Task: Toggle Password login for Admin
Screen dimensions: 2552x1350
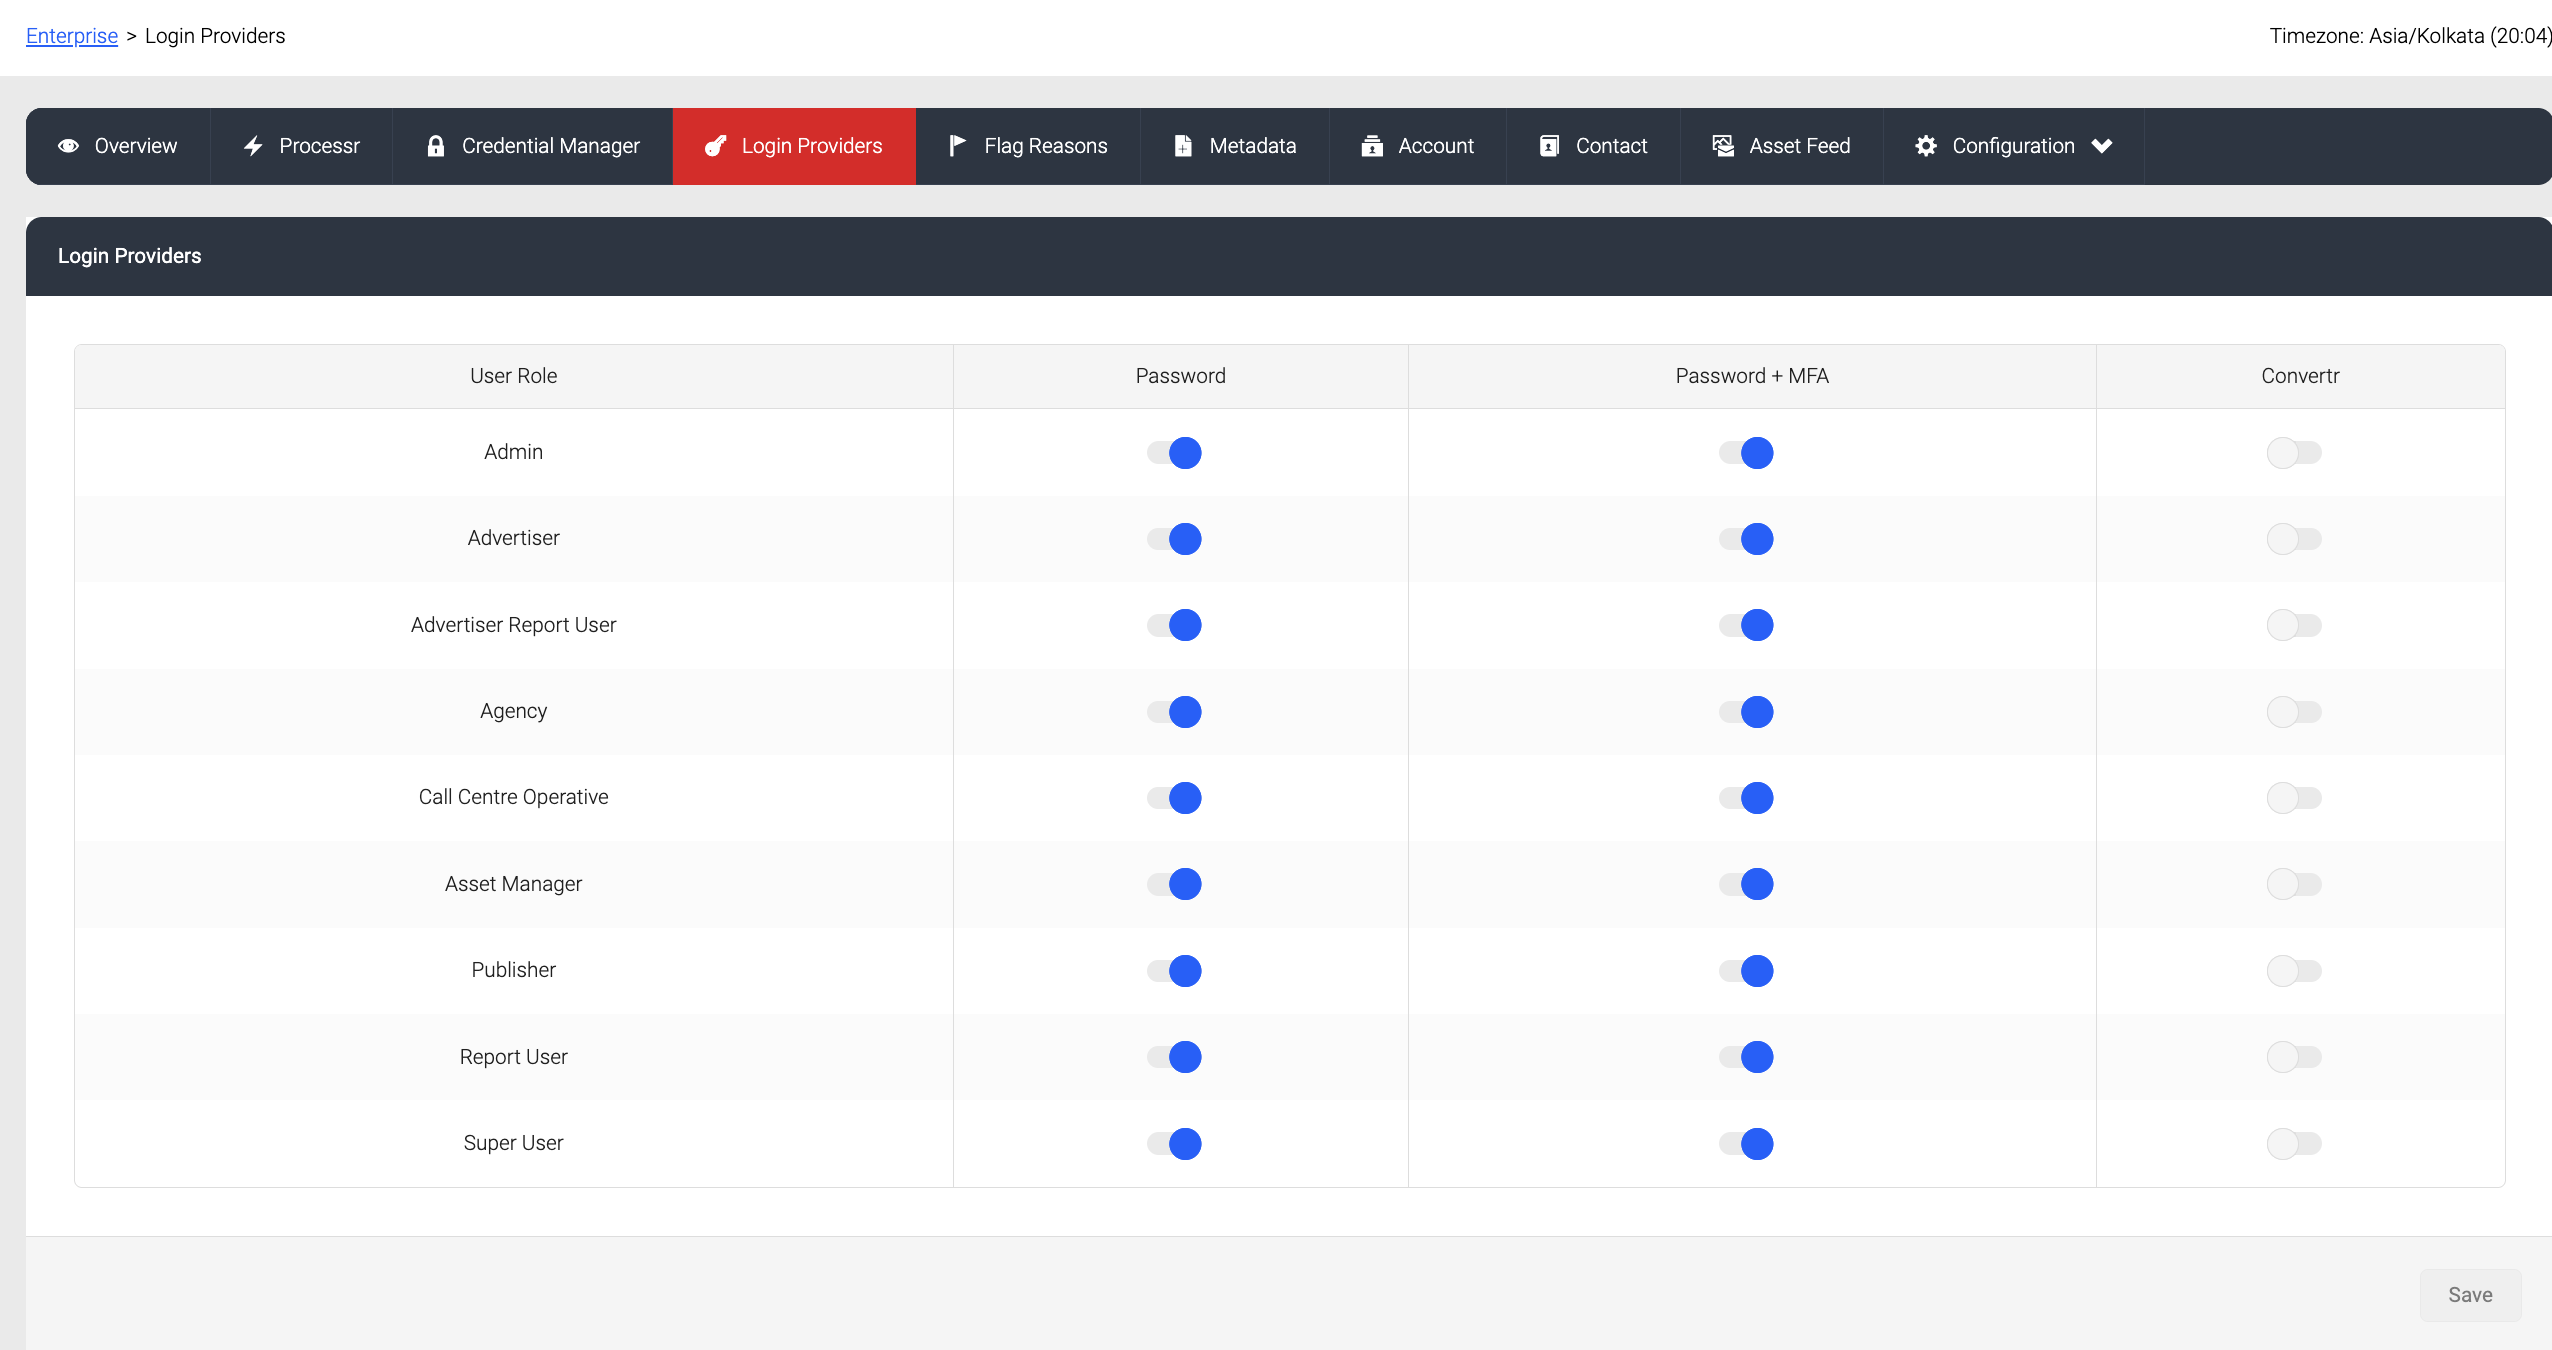Action: 1174,453
